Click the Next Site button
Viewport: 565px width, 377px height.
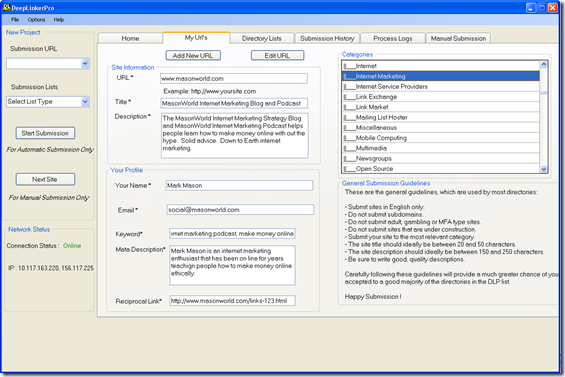(x=45, y=179)
